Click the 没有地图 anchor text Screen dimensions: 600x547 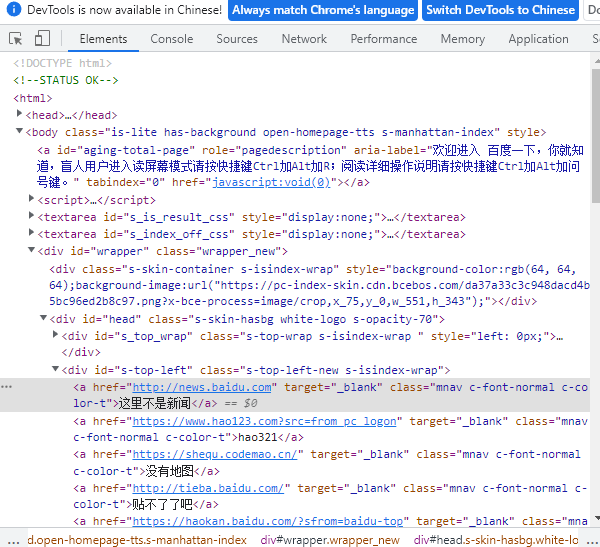pos(170,471)
